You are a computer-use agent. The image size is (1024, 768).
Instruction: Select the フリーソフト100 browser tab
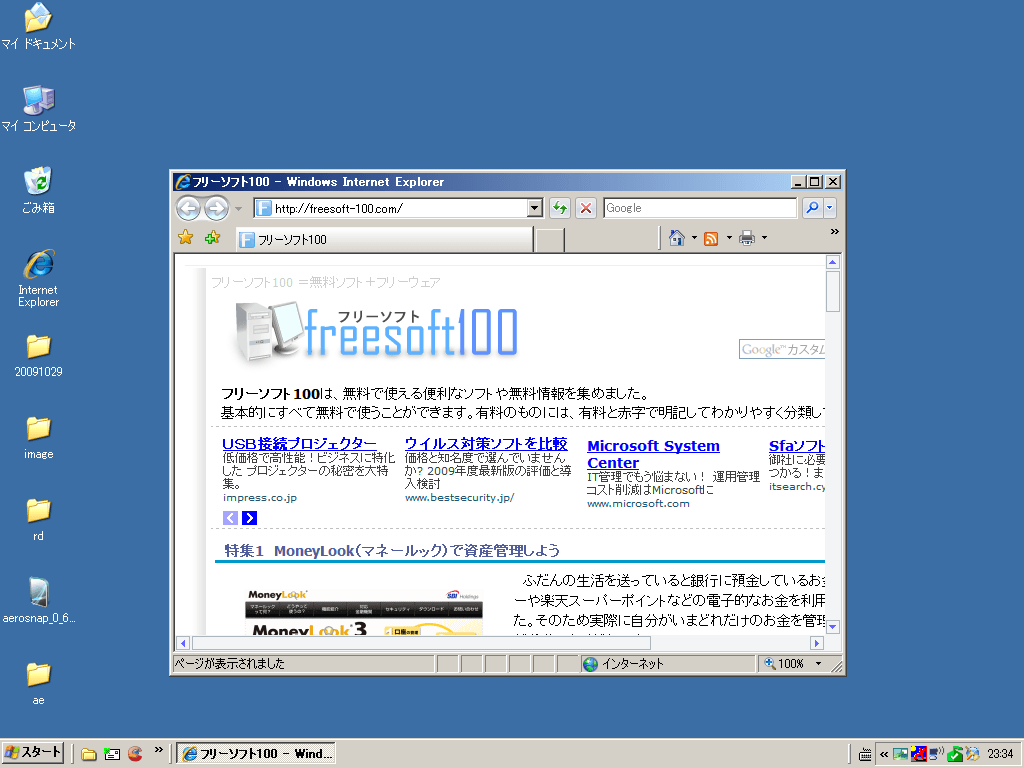(x=384, y=240)
